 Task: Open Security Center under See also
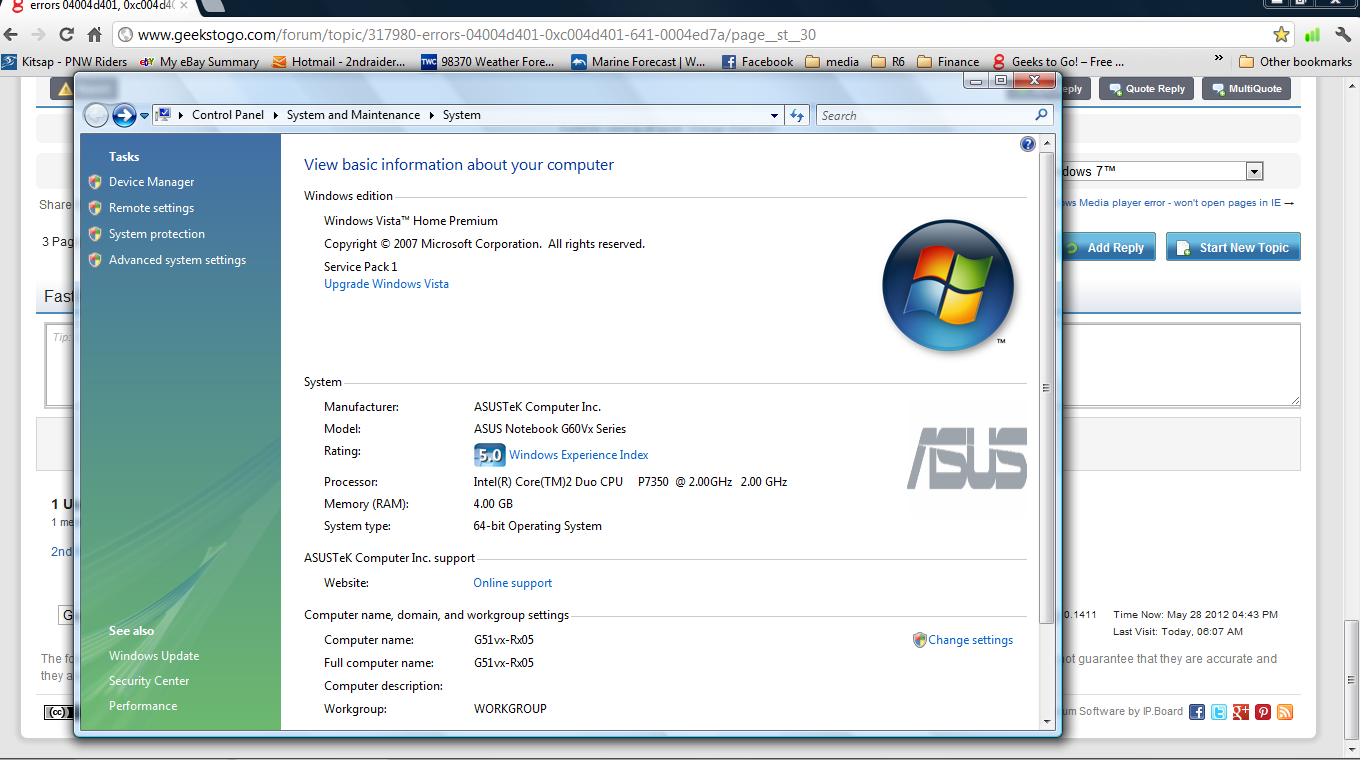click(149, 681)
